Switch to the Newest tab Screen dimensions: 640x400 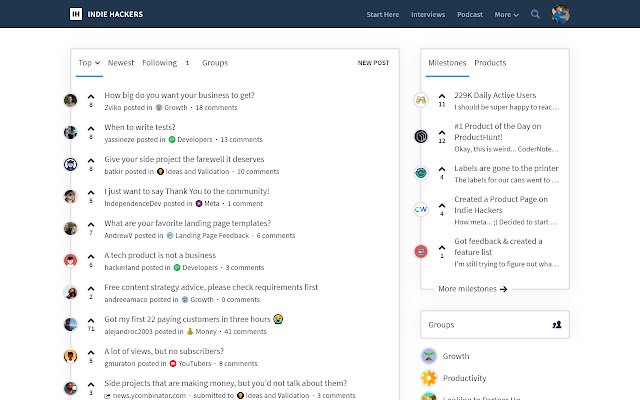(x=121, y=63)
